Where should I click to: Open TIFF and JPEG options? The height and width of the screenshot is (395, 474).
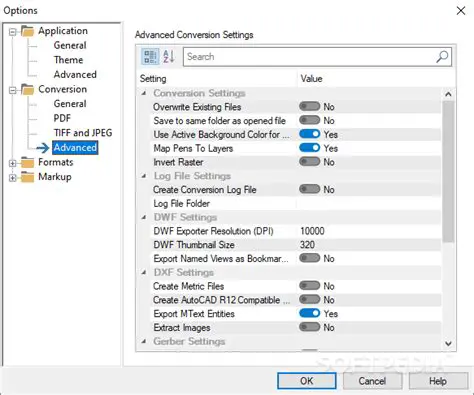[83, 133]
